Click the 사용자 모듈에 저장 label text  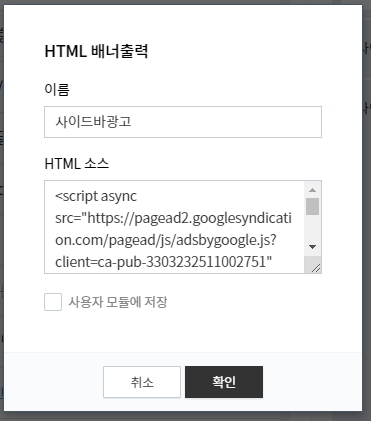point(118,302)
